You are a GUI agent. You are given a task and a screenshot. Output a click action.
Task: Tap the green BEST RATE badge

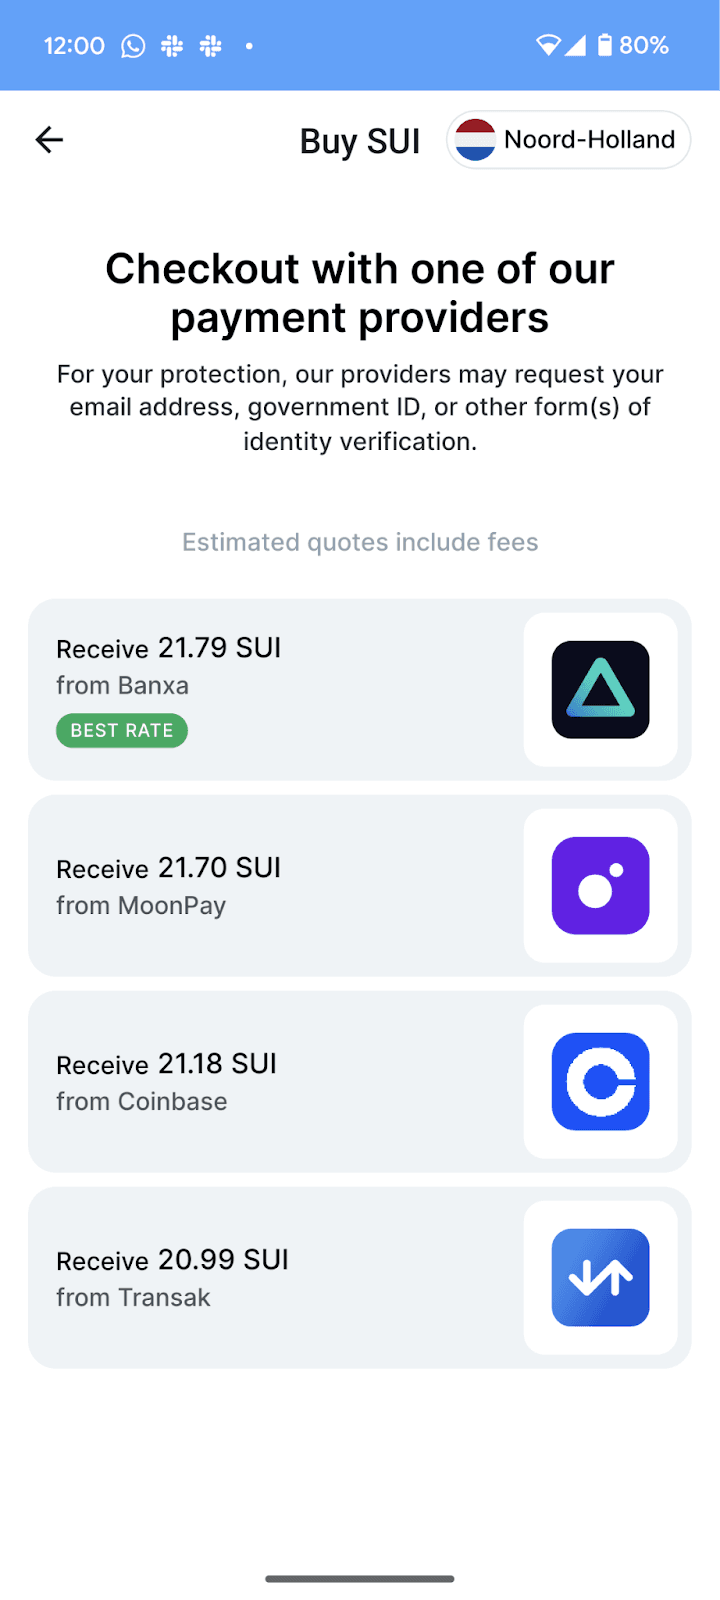click(122, 731)
